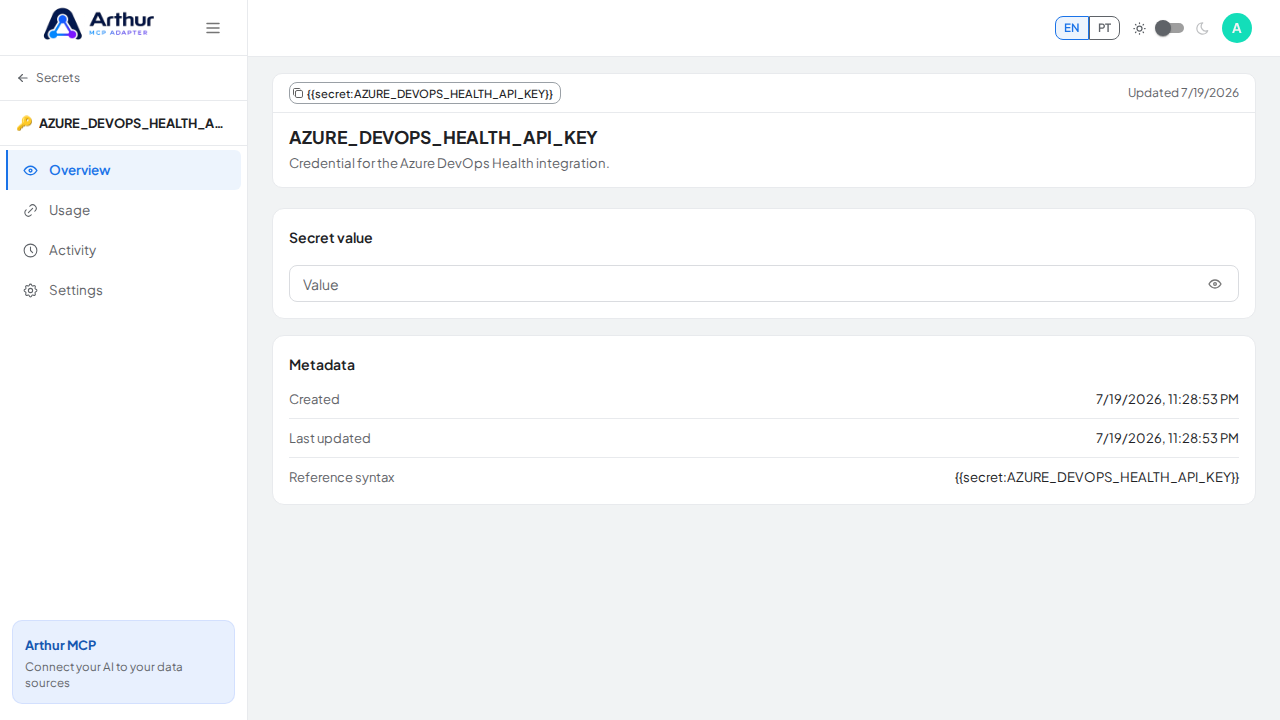Click the 'Reference syntax' label

(342, 477)
